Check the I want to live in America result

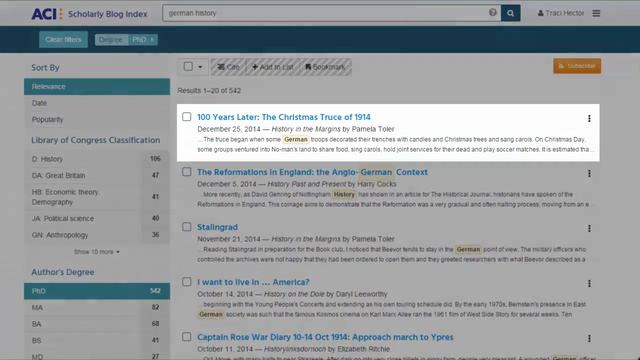click(187, 282)
